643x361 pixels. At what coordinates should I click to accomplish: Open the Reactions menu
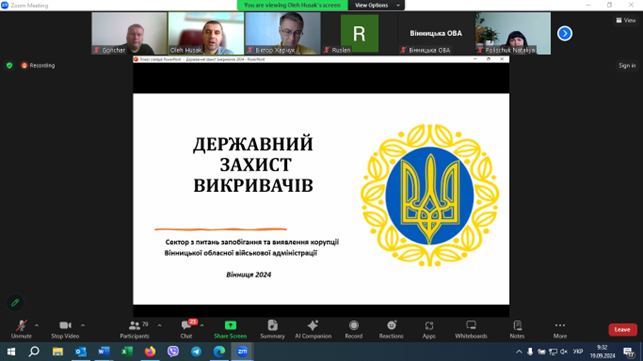coord(391,329)
